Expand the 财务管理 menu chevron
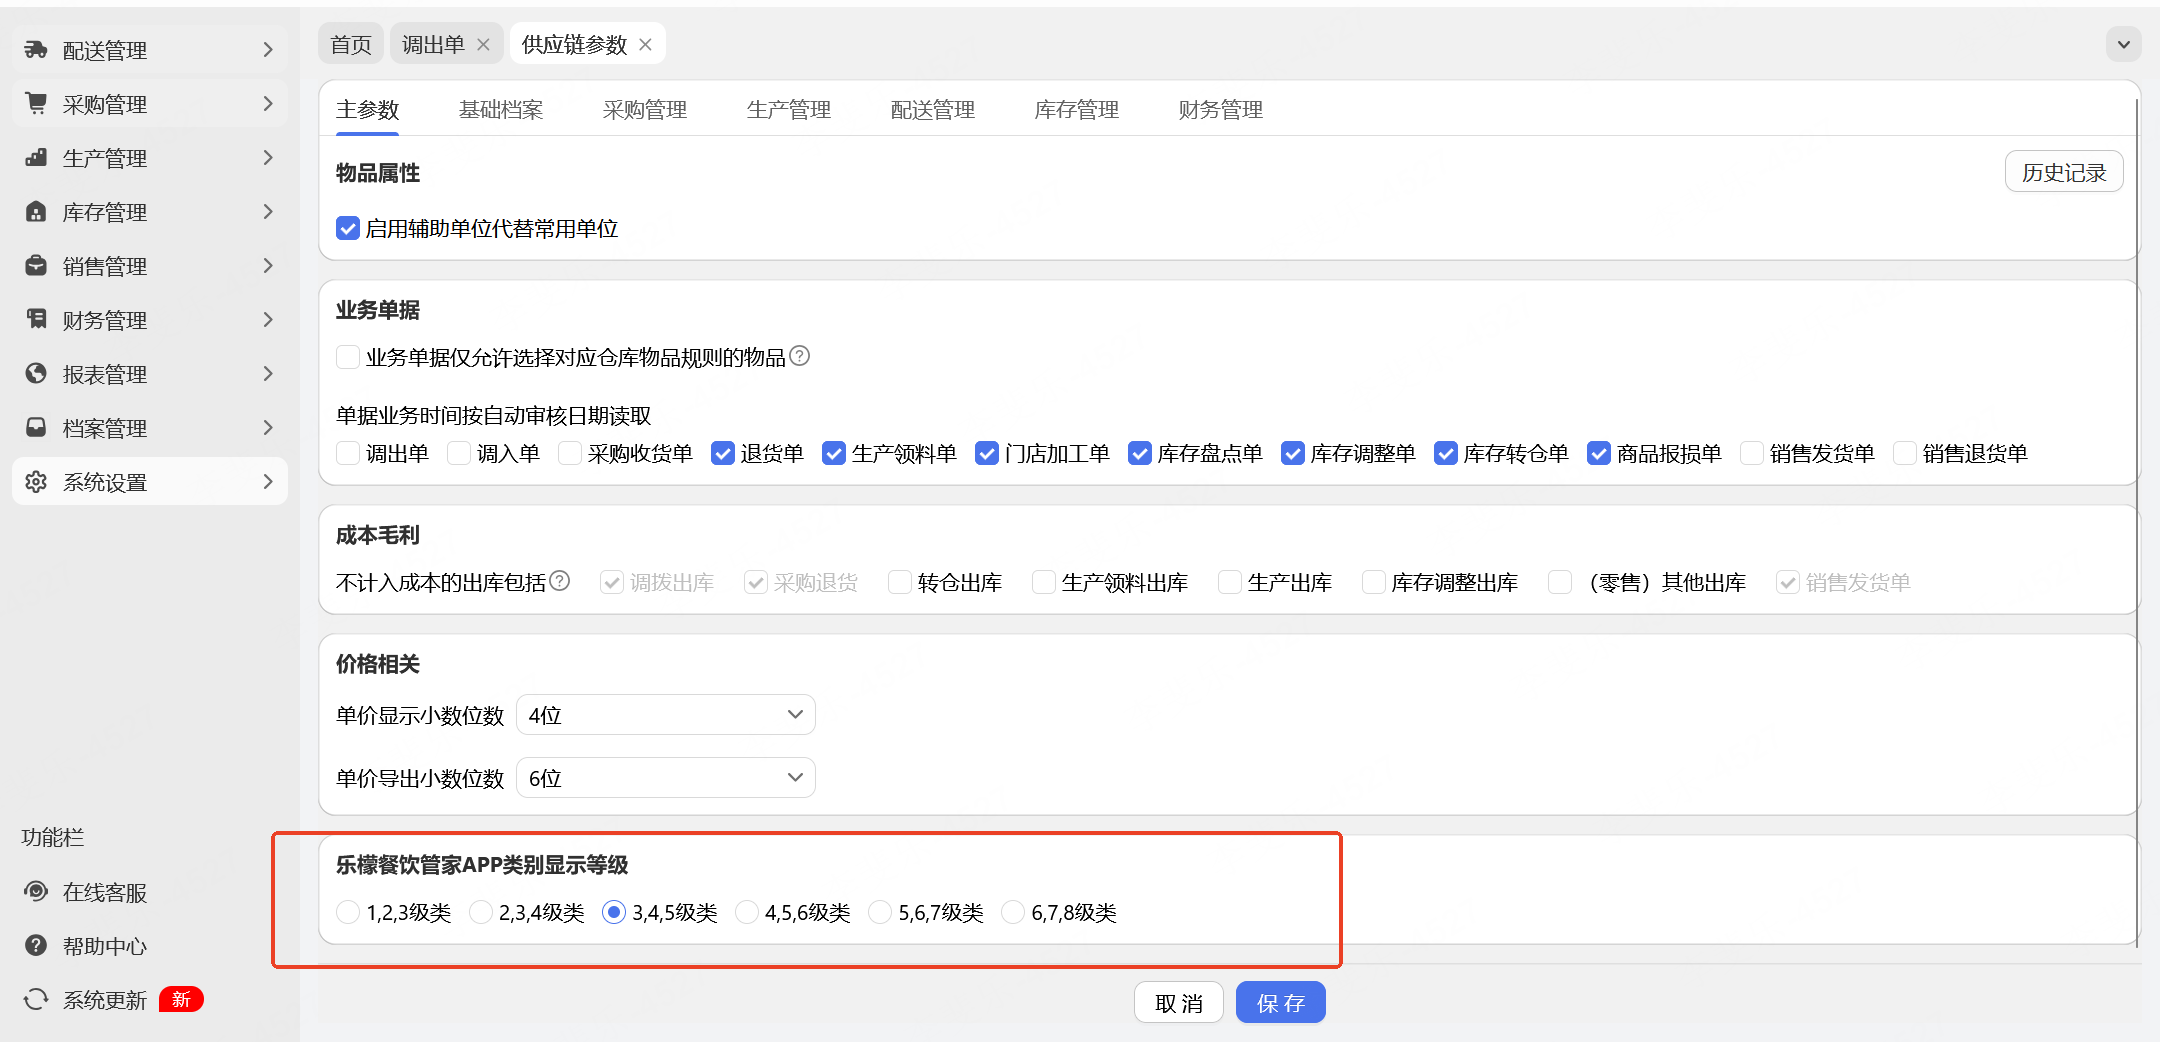 click(267, 319)
